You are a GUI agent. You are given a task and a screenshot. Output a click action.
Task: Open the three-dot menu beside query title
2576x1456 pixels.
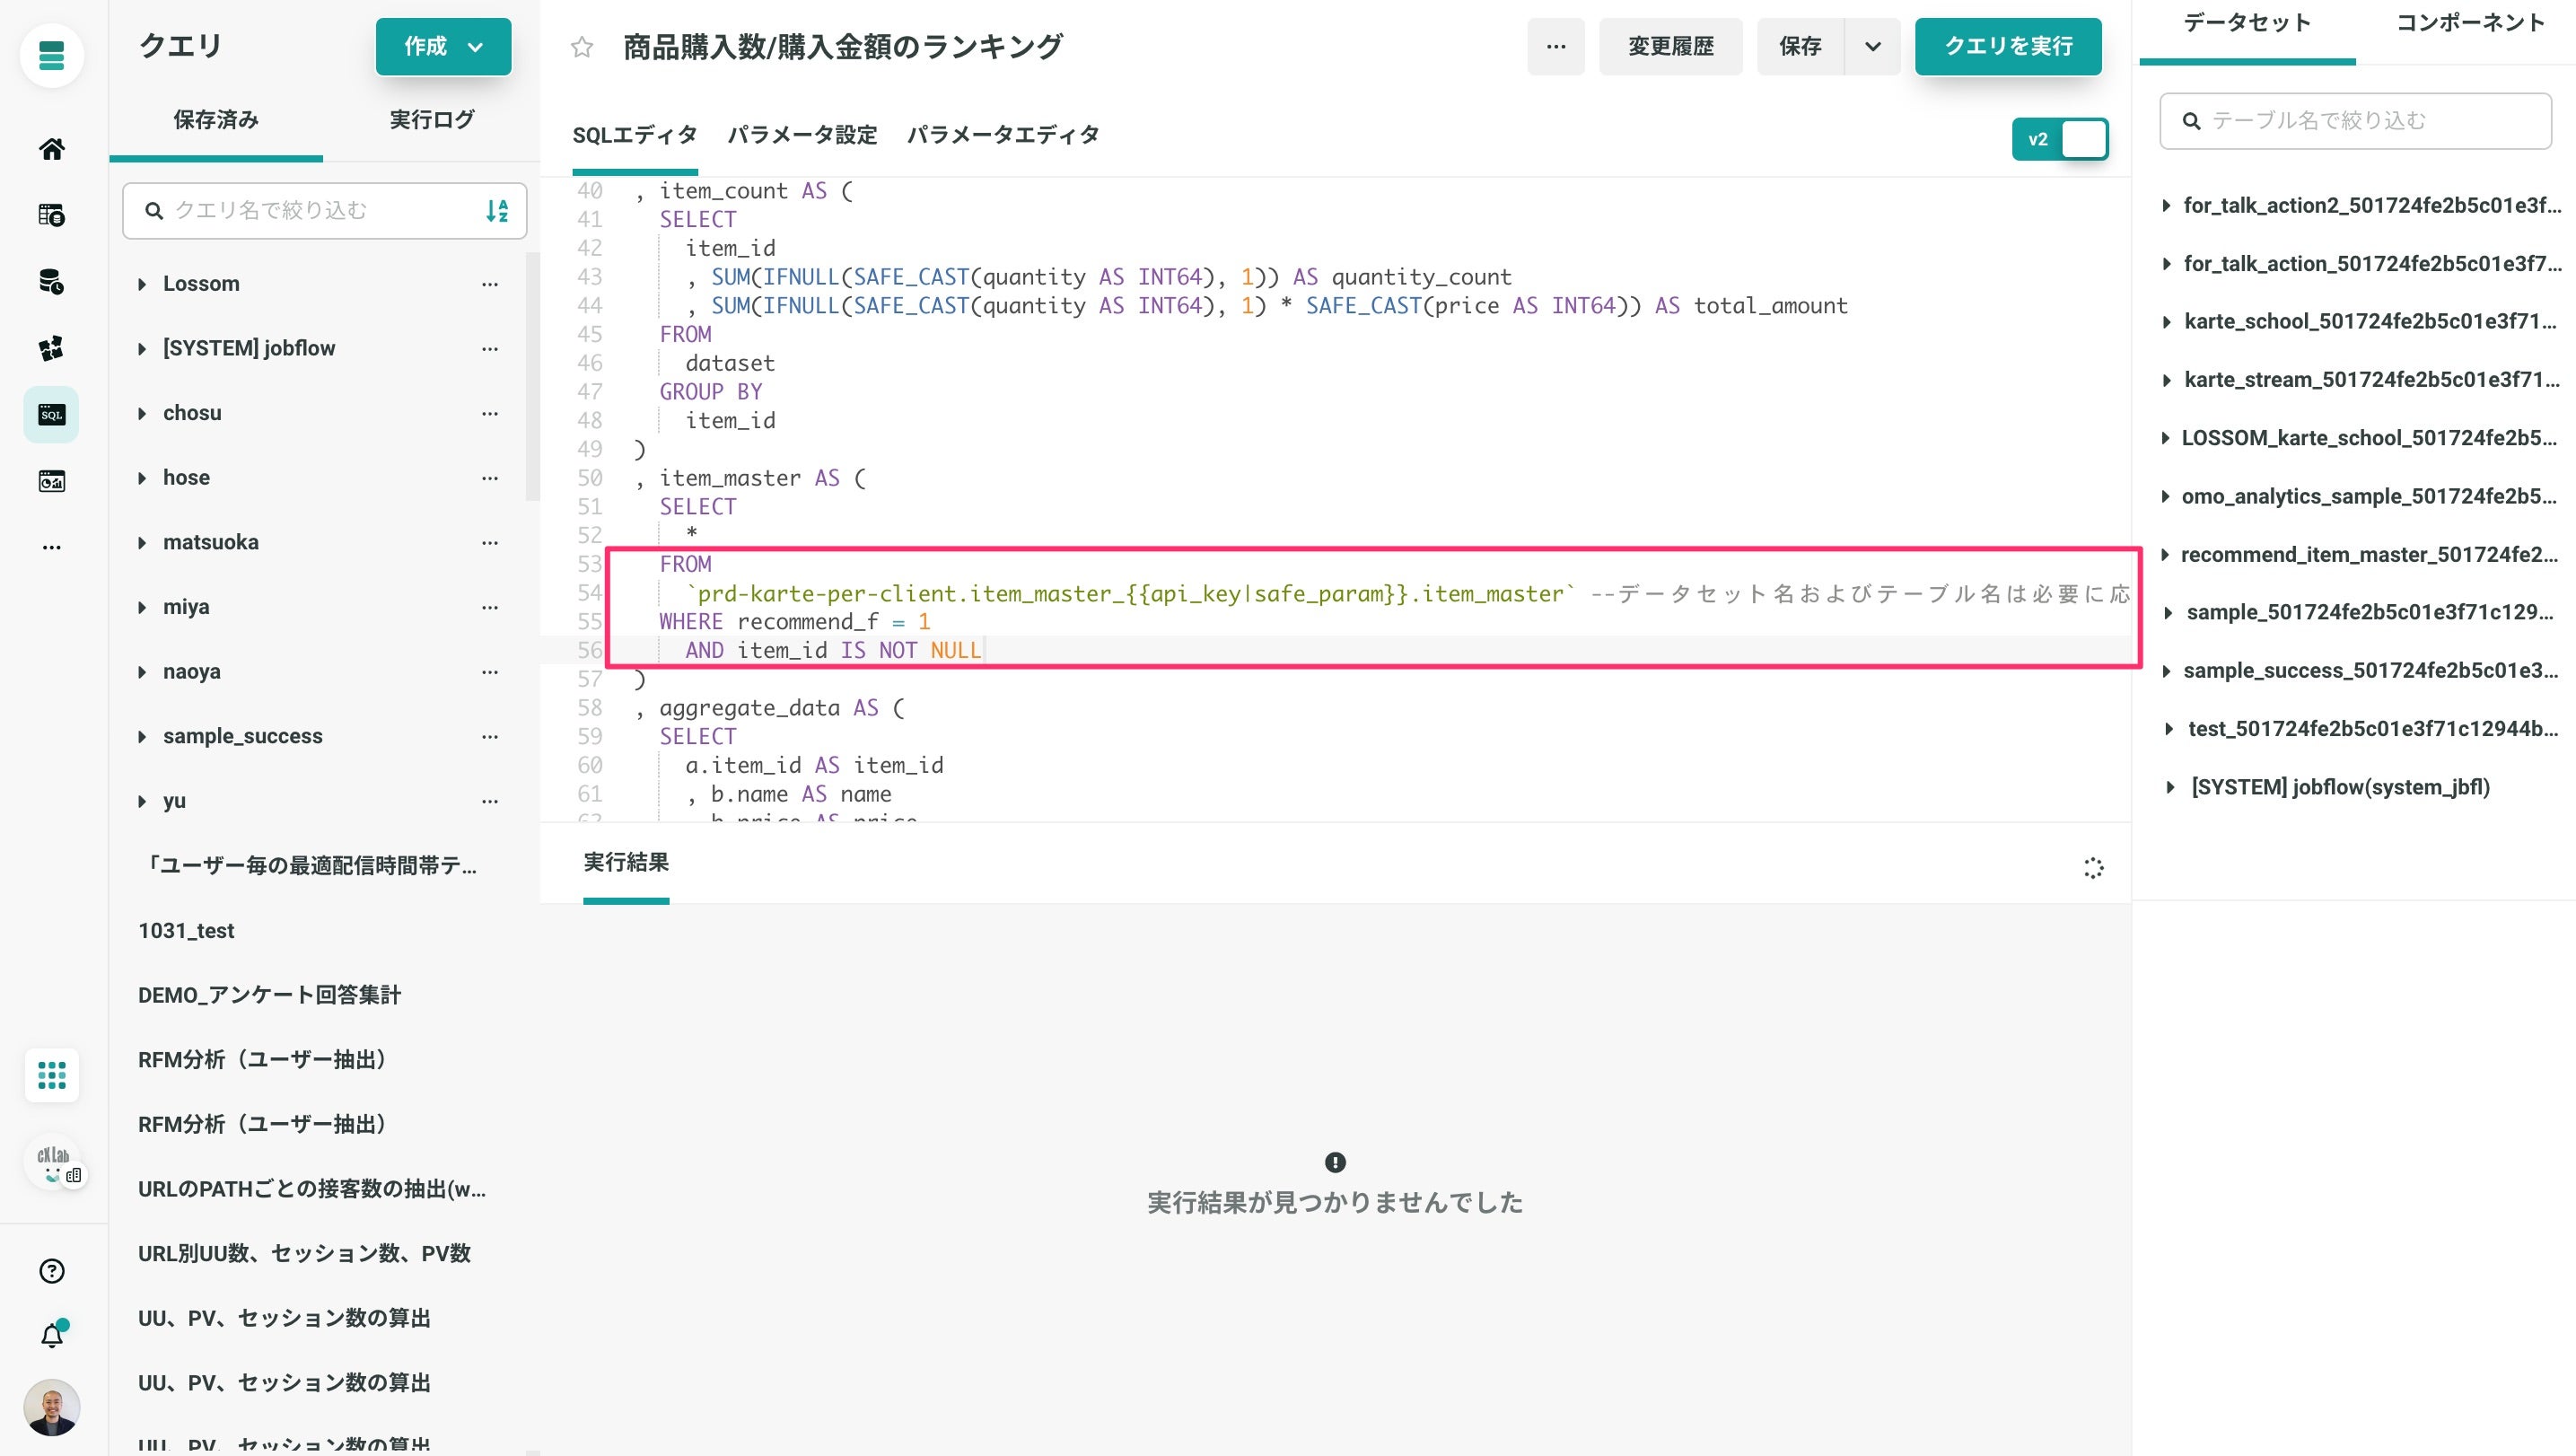point(1556,46)
